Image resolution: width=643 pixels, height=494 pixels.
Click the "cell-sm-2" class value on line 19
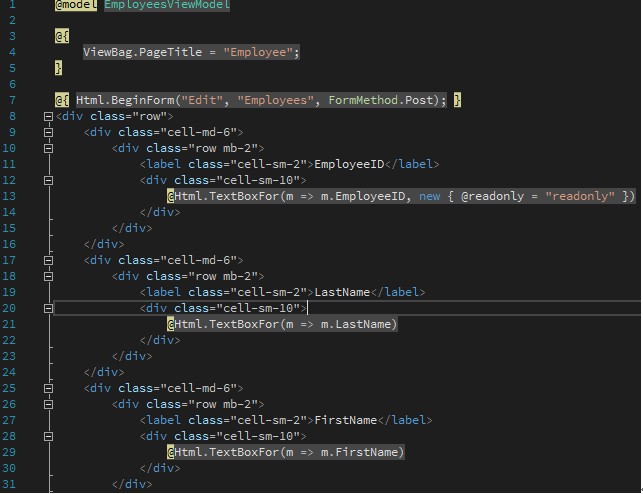click(x=269, y=292)
